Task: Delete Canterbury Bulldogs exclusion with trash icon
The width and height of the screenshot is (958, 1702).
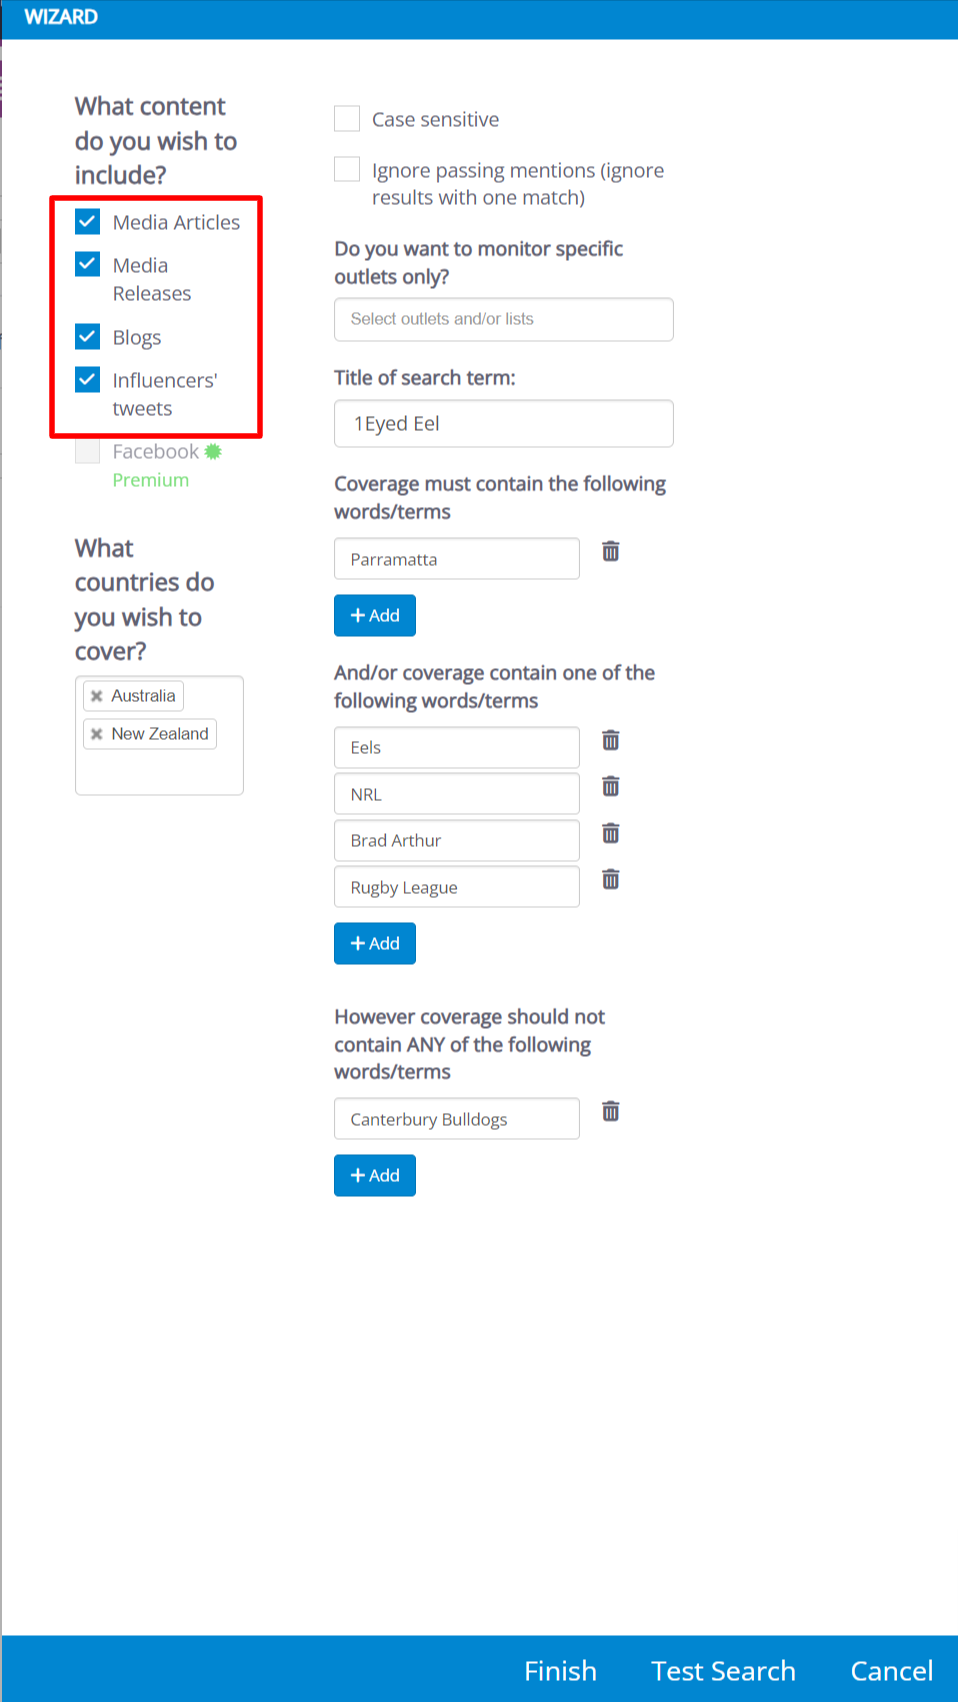Action: 610,1111
